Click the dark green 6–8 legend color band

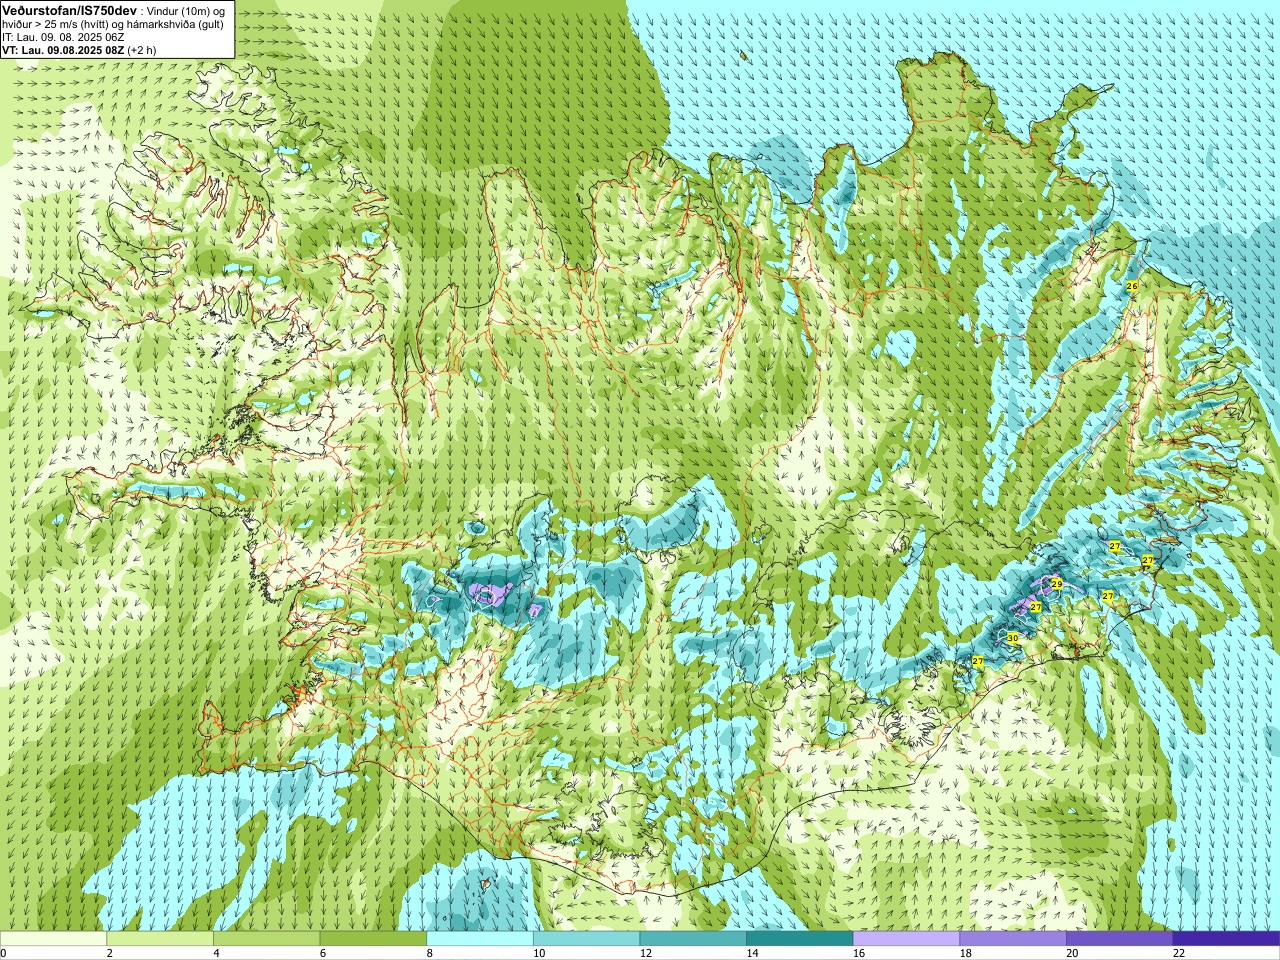point(373,939)
